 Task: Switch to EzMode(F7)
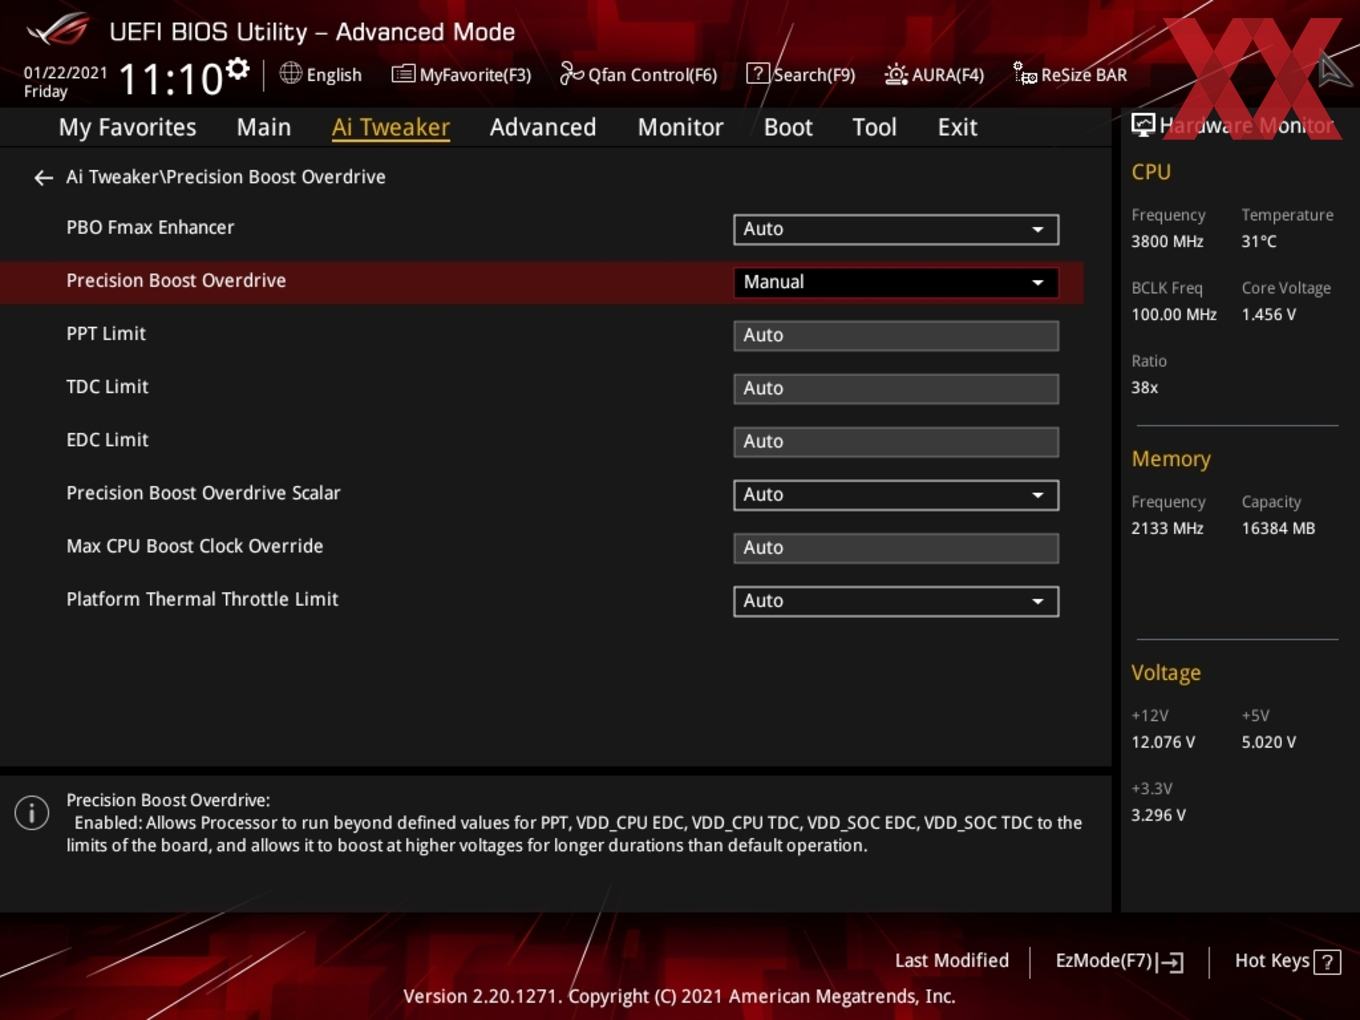[1120, 961]
